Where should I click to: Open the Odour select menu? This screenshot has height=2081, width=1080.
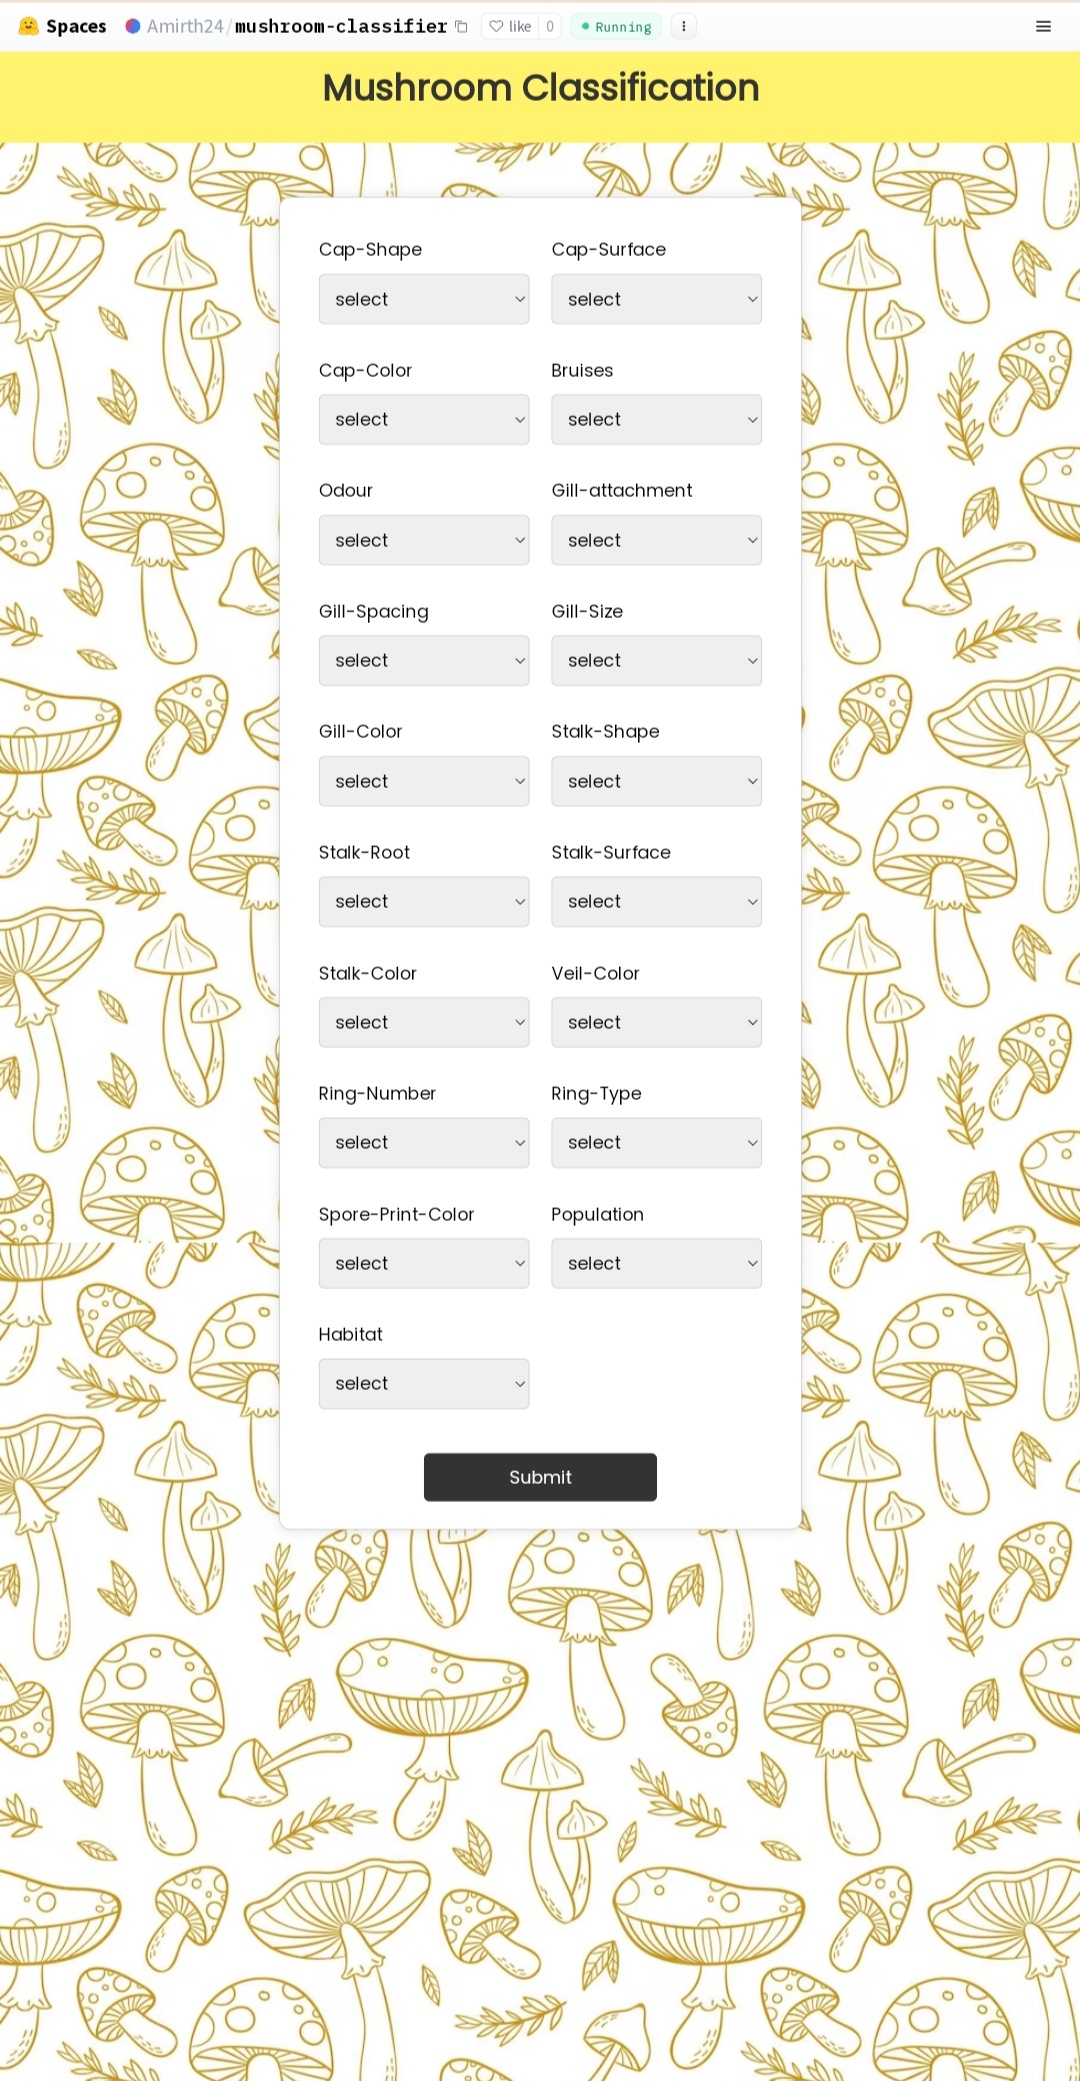coord(423,540)
